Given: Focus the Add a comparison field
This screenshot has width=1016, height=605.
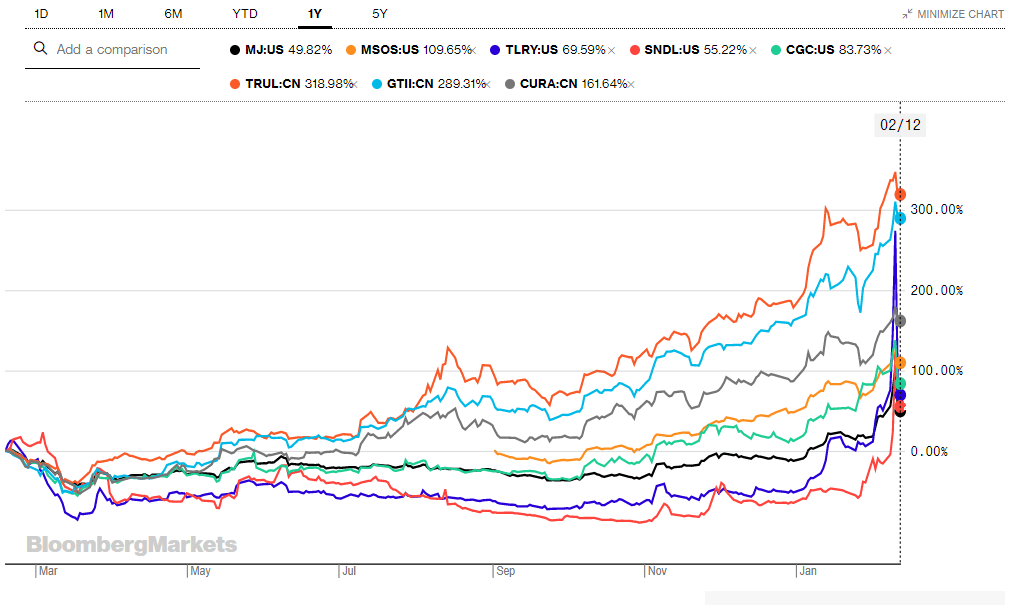Looking at the screenshot, I should [112, 49].
